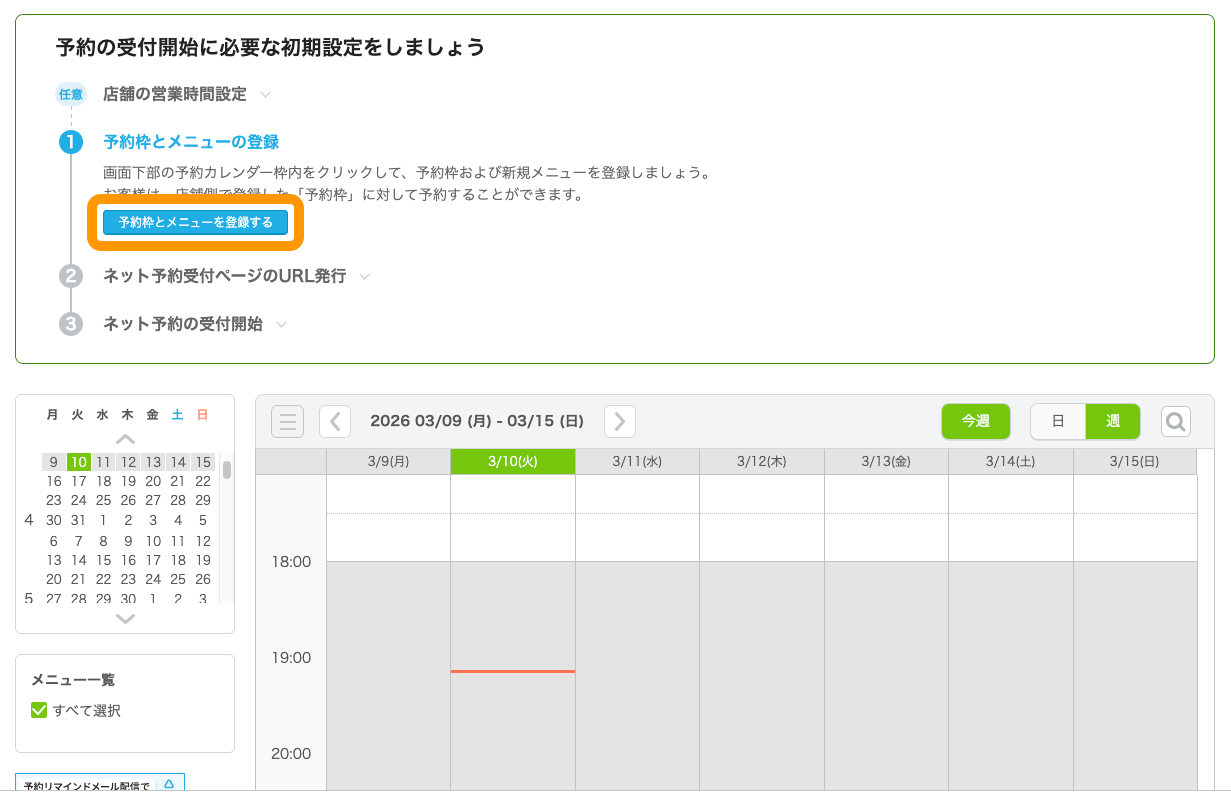The image size is (1231, 803).
Task: Open the search magnifier icon
Action: tap(1176, 421)
